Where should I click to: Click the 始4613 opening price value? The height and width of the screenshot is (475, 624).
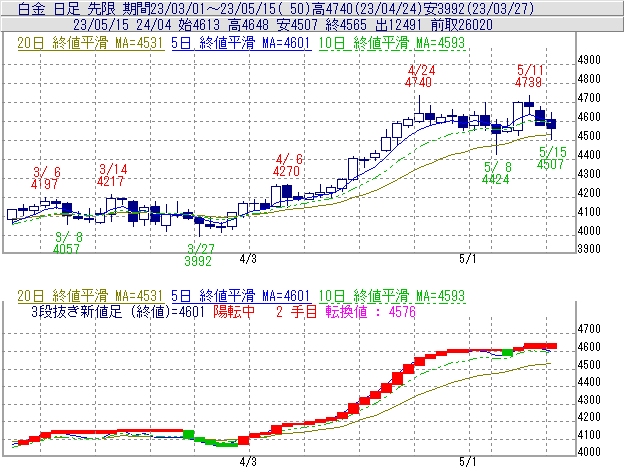click(199, 25)
